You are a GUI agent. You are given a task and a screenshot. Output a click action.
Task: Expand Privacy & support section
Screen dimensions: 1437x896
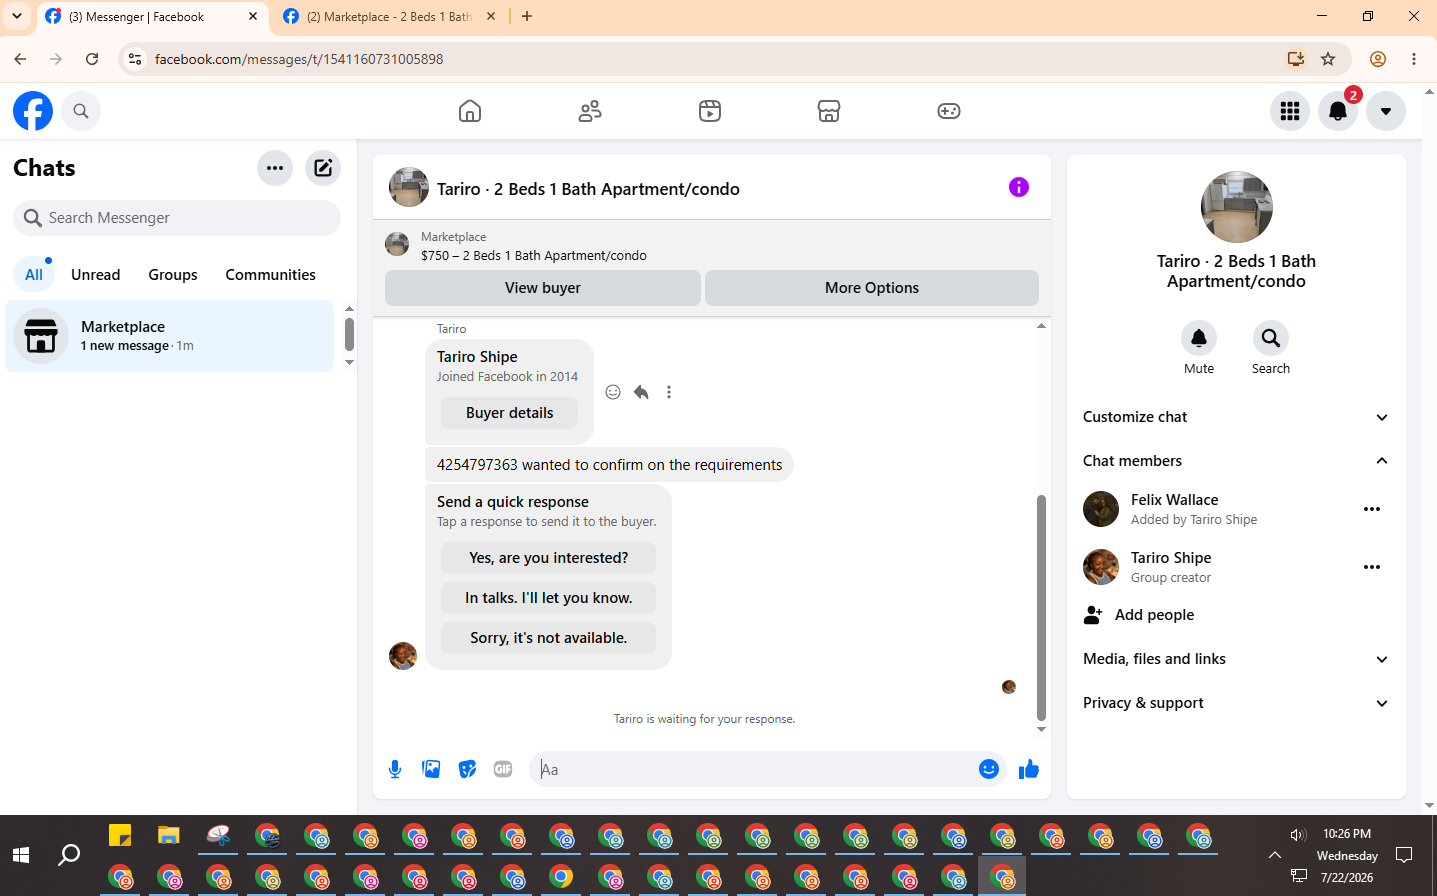pyautogui.click(x=1236, y=703)
